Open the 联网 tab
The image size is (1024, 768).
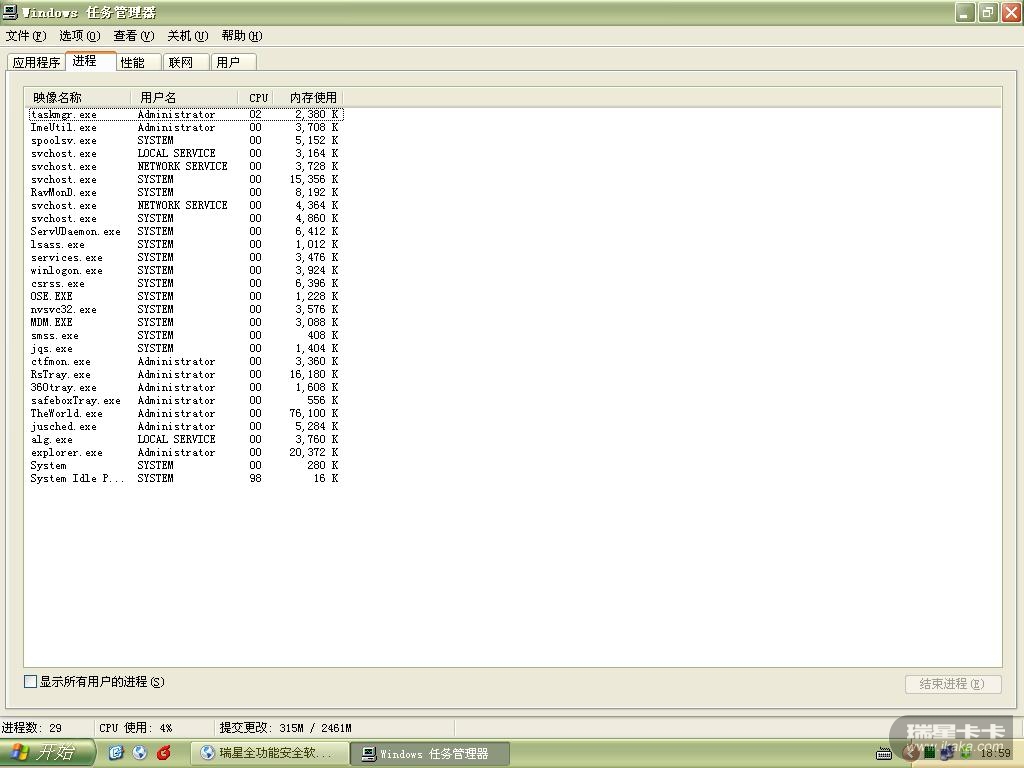(x=186, y=62)
